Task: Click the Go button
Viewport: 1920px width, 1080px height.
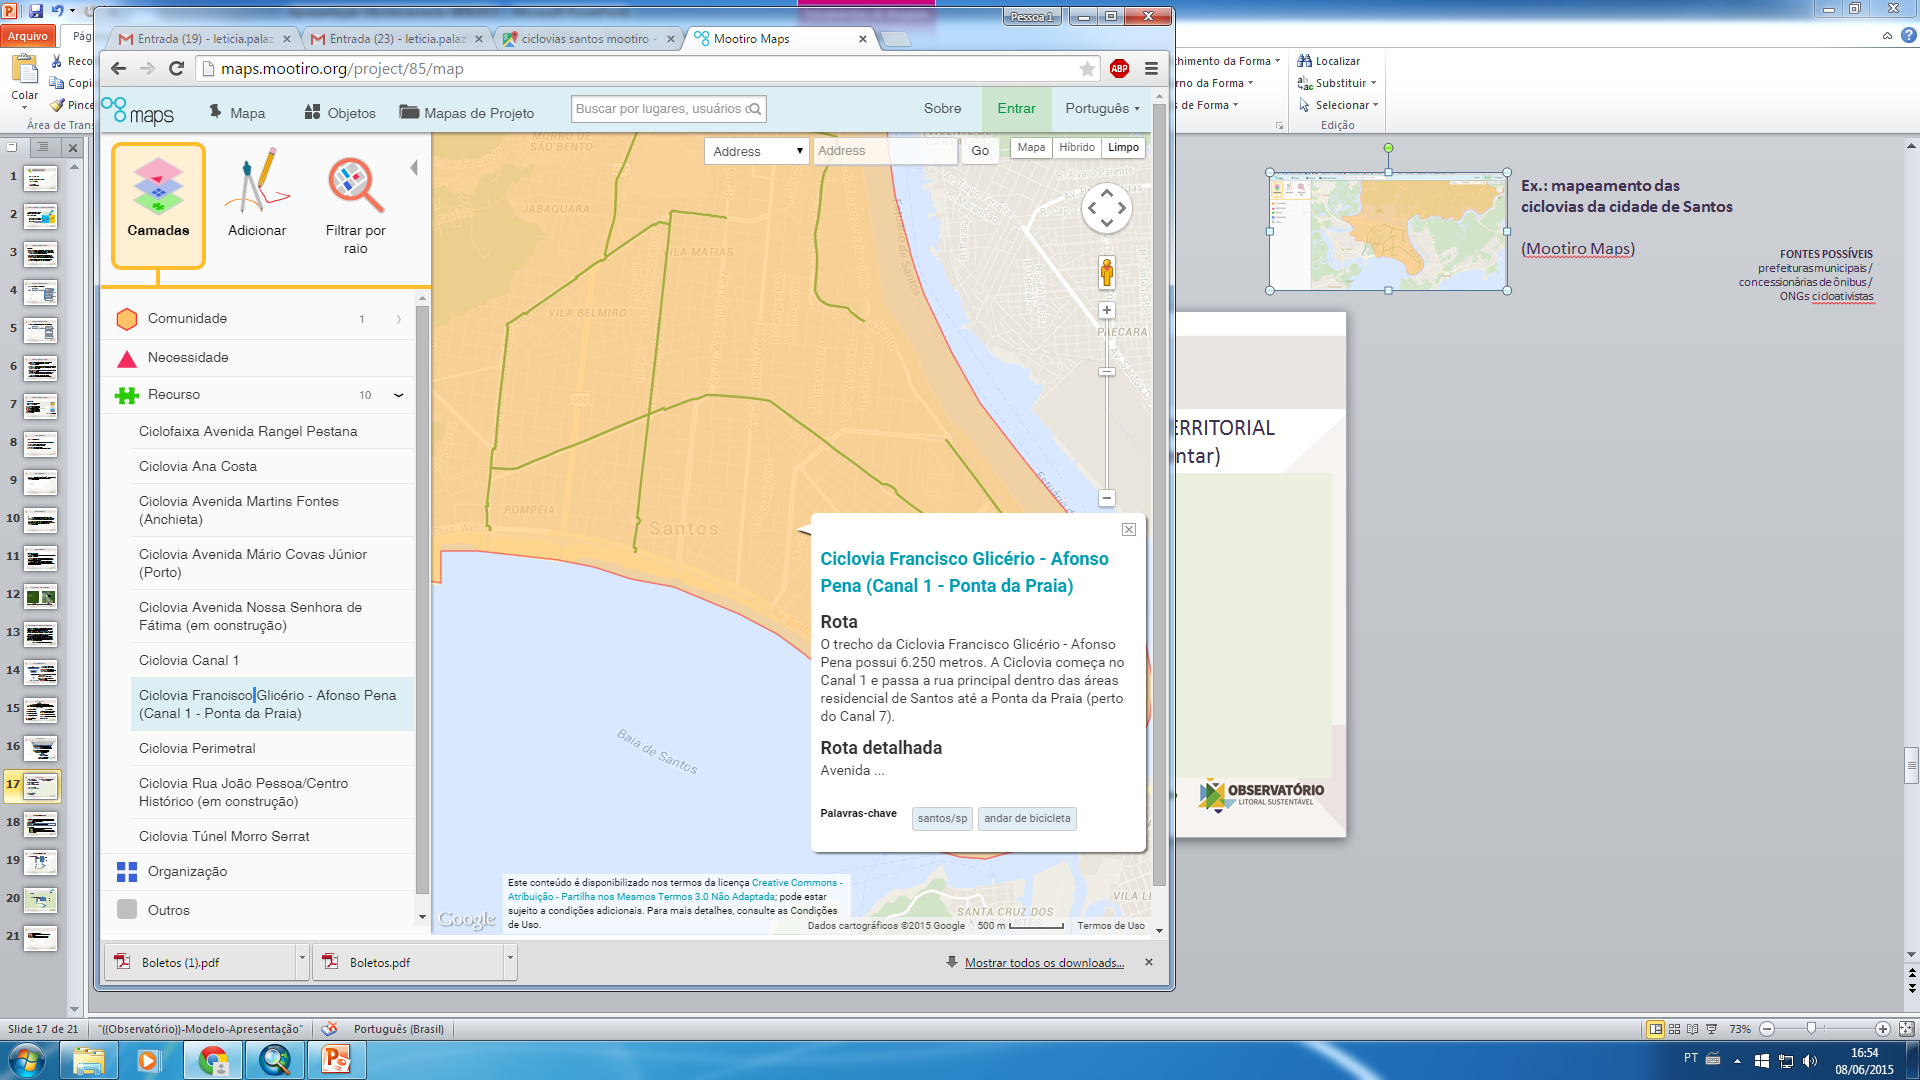Action: tap(980, 151)
